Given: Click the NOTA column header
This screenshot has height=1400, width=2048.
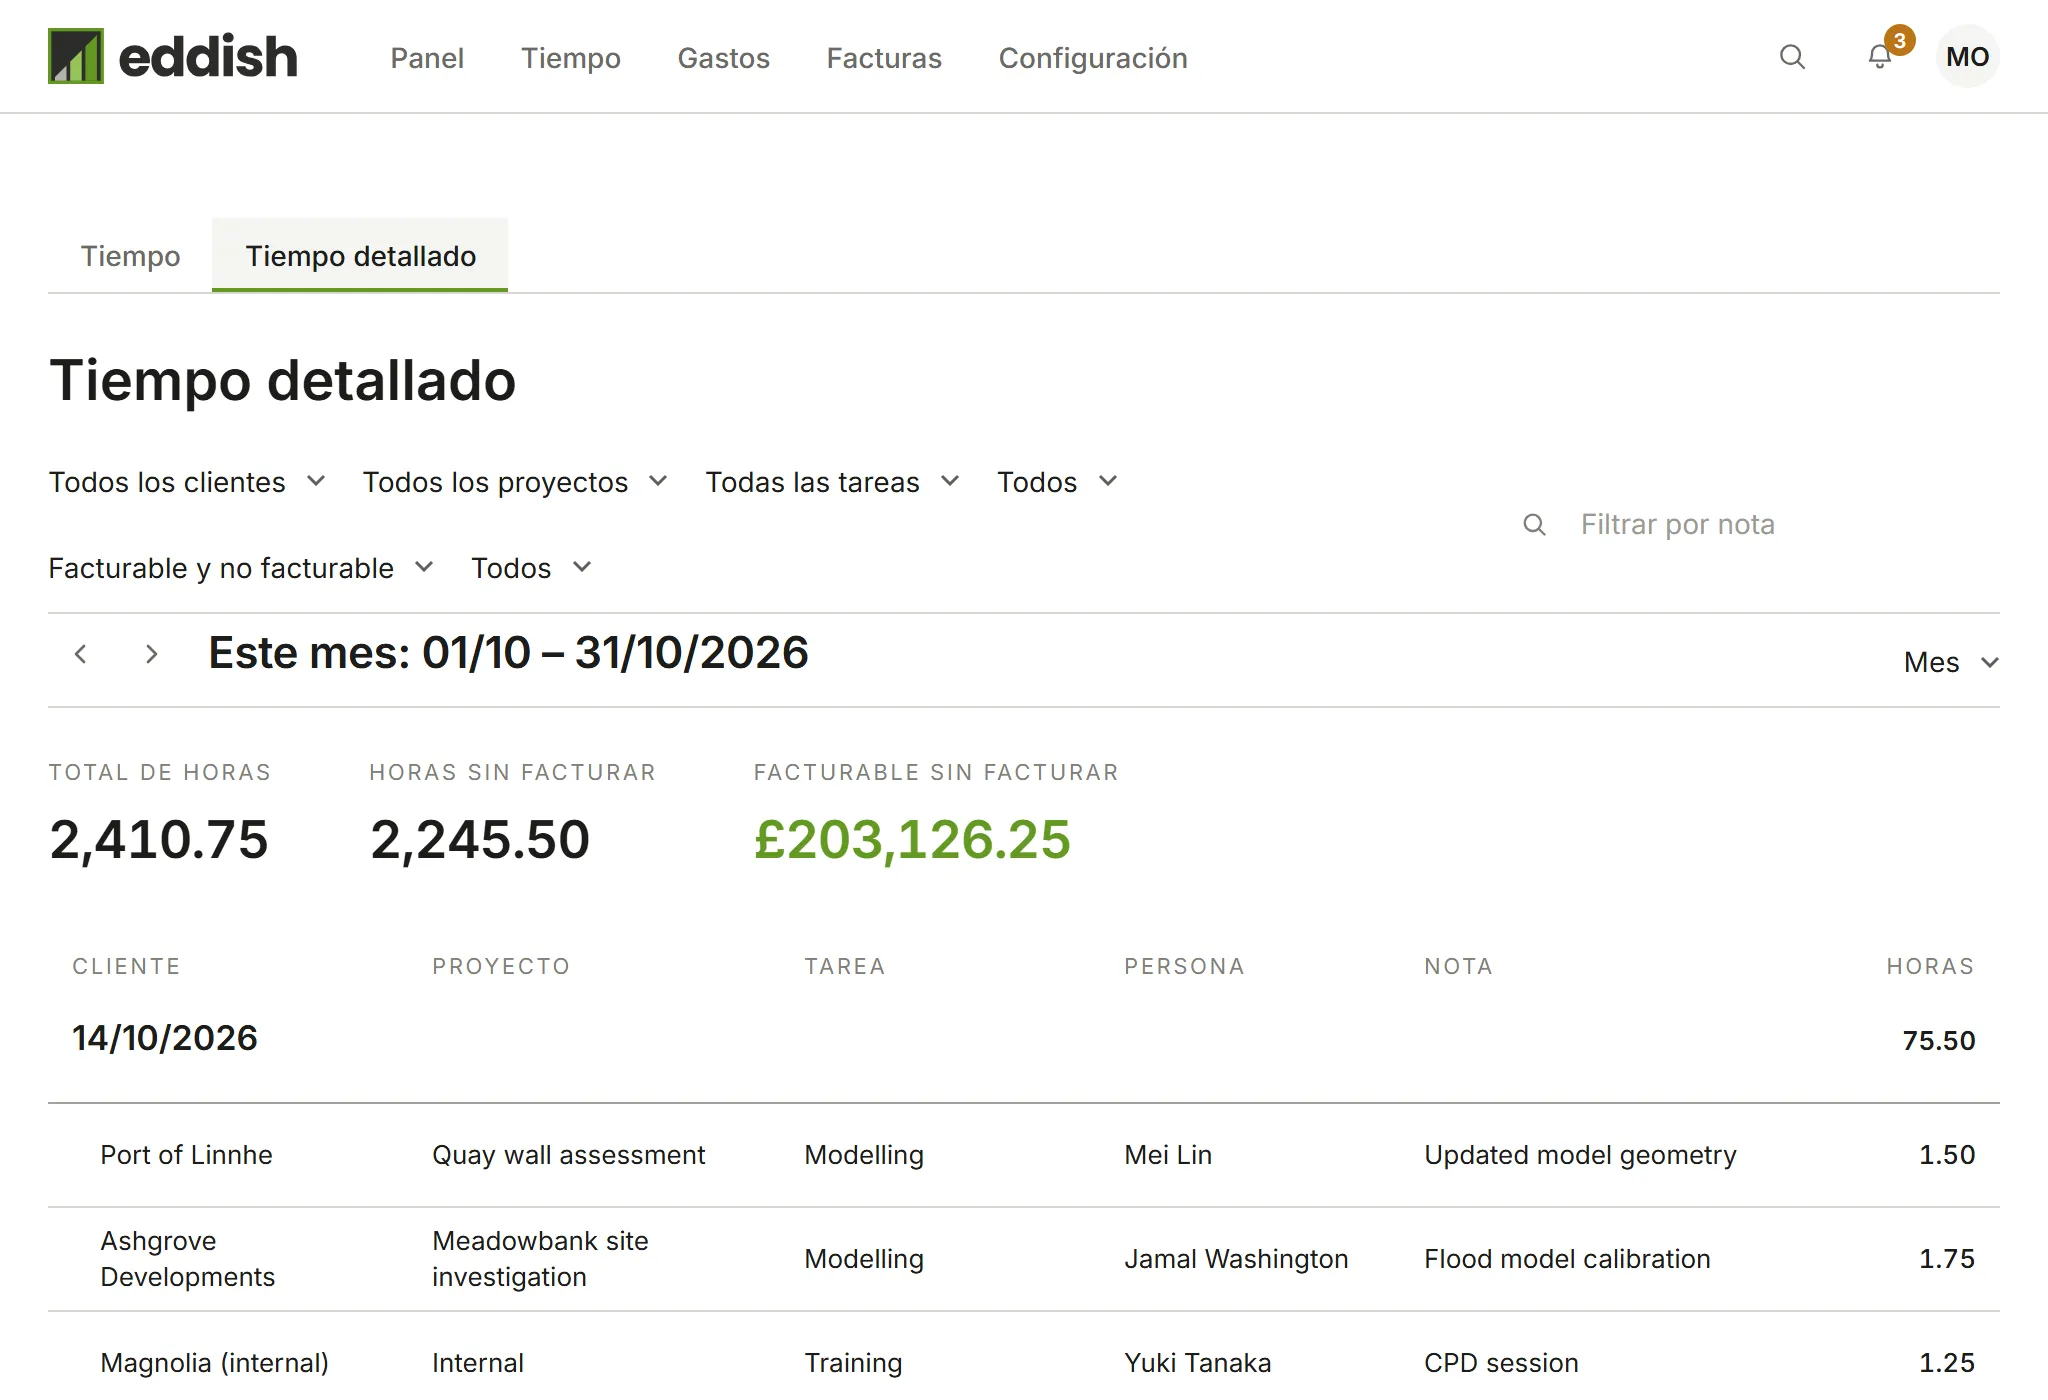Looking at the screenshot, I should click(x=1458, y=966).
